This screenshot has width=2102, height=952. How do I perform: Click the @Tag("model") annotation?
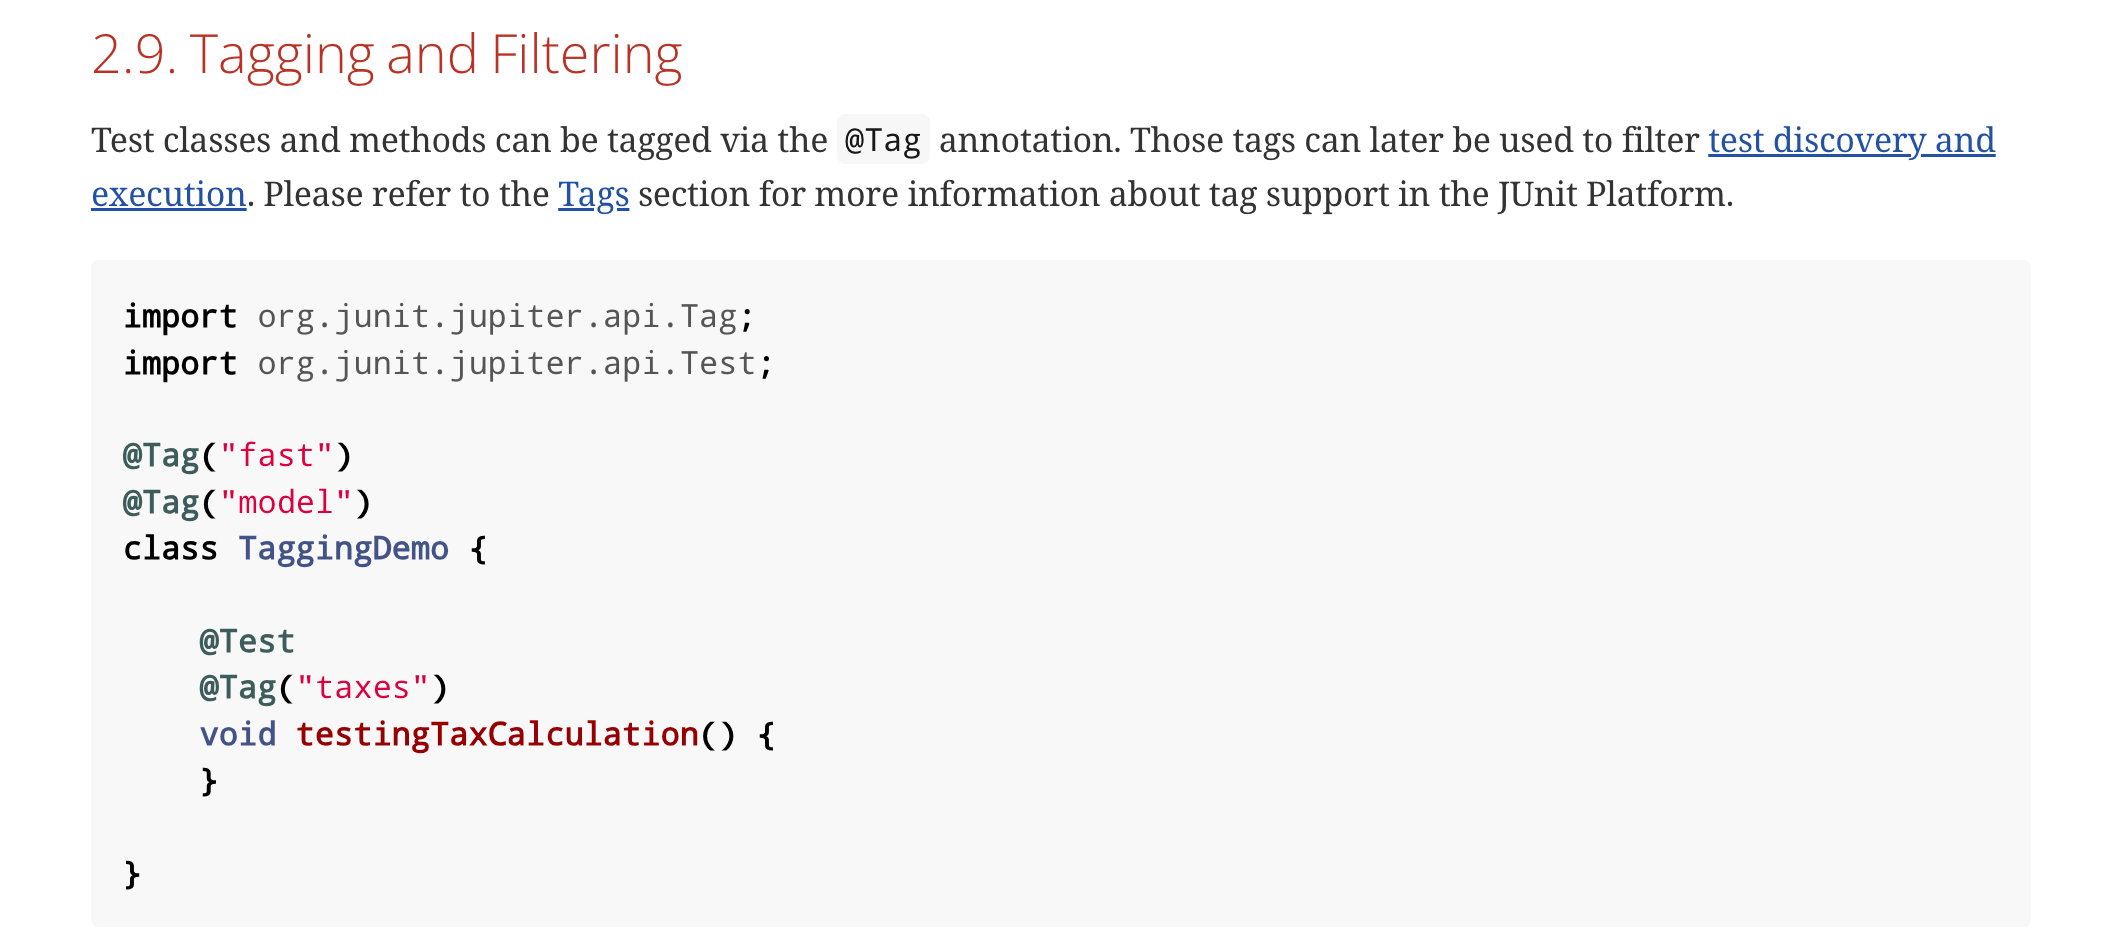pos(247,503)
